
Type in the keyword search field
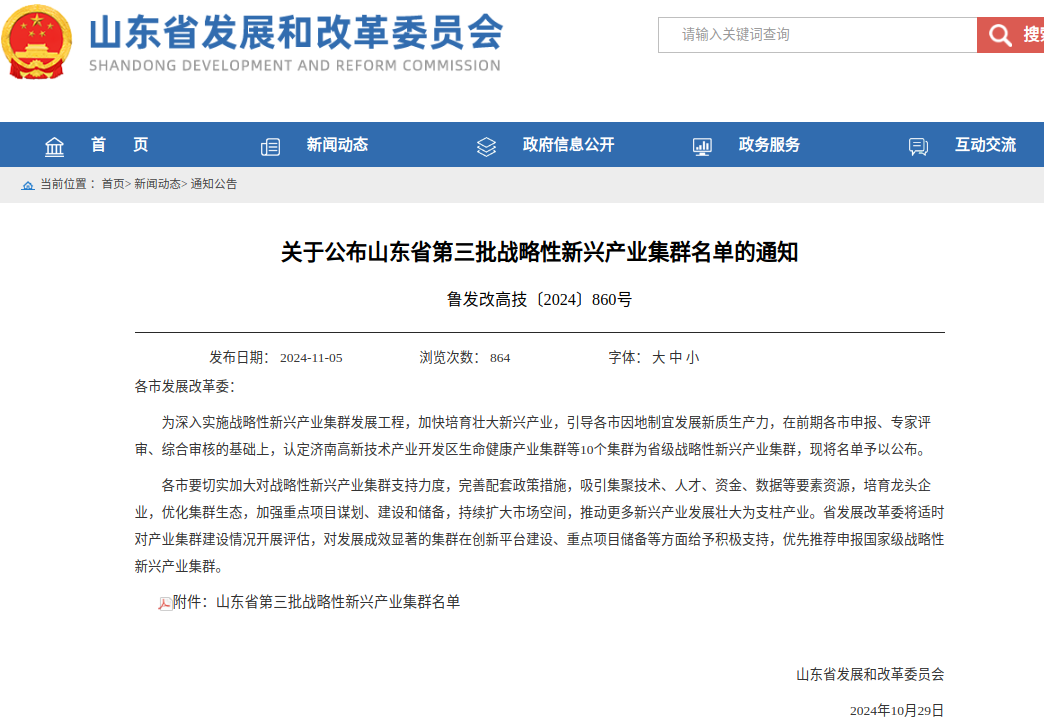pyautogui.click(x=817, y=35)
